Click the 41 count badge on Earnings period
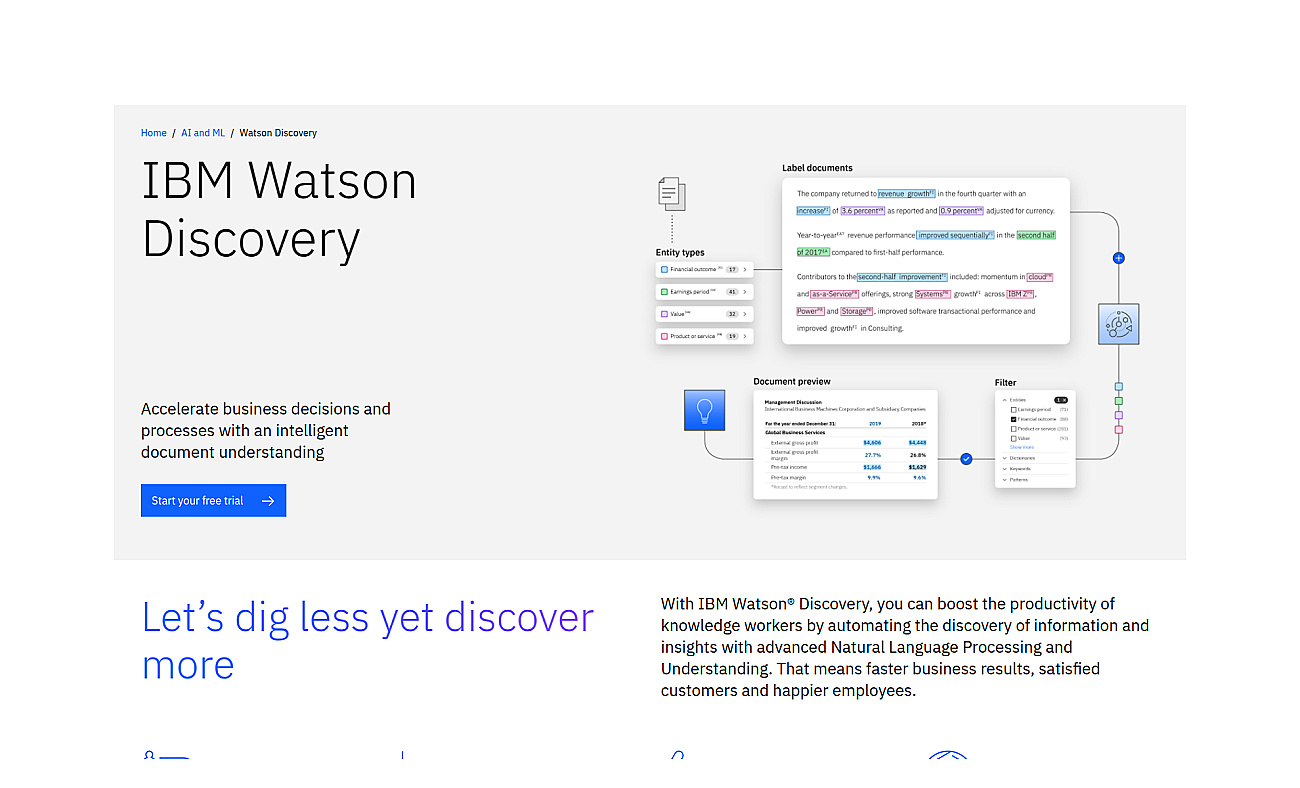The height and width of the screenshot is (788, 1300). tap(732, 292)
